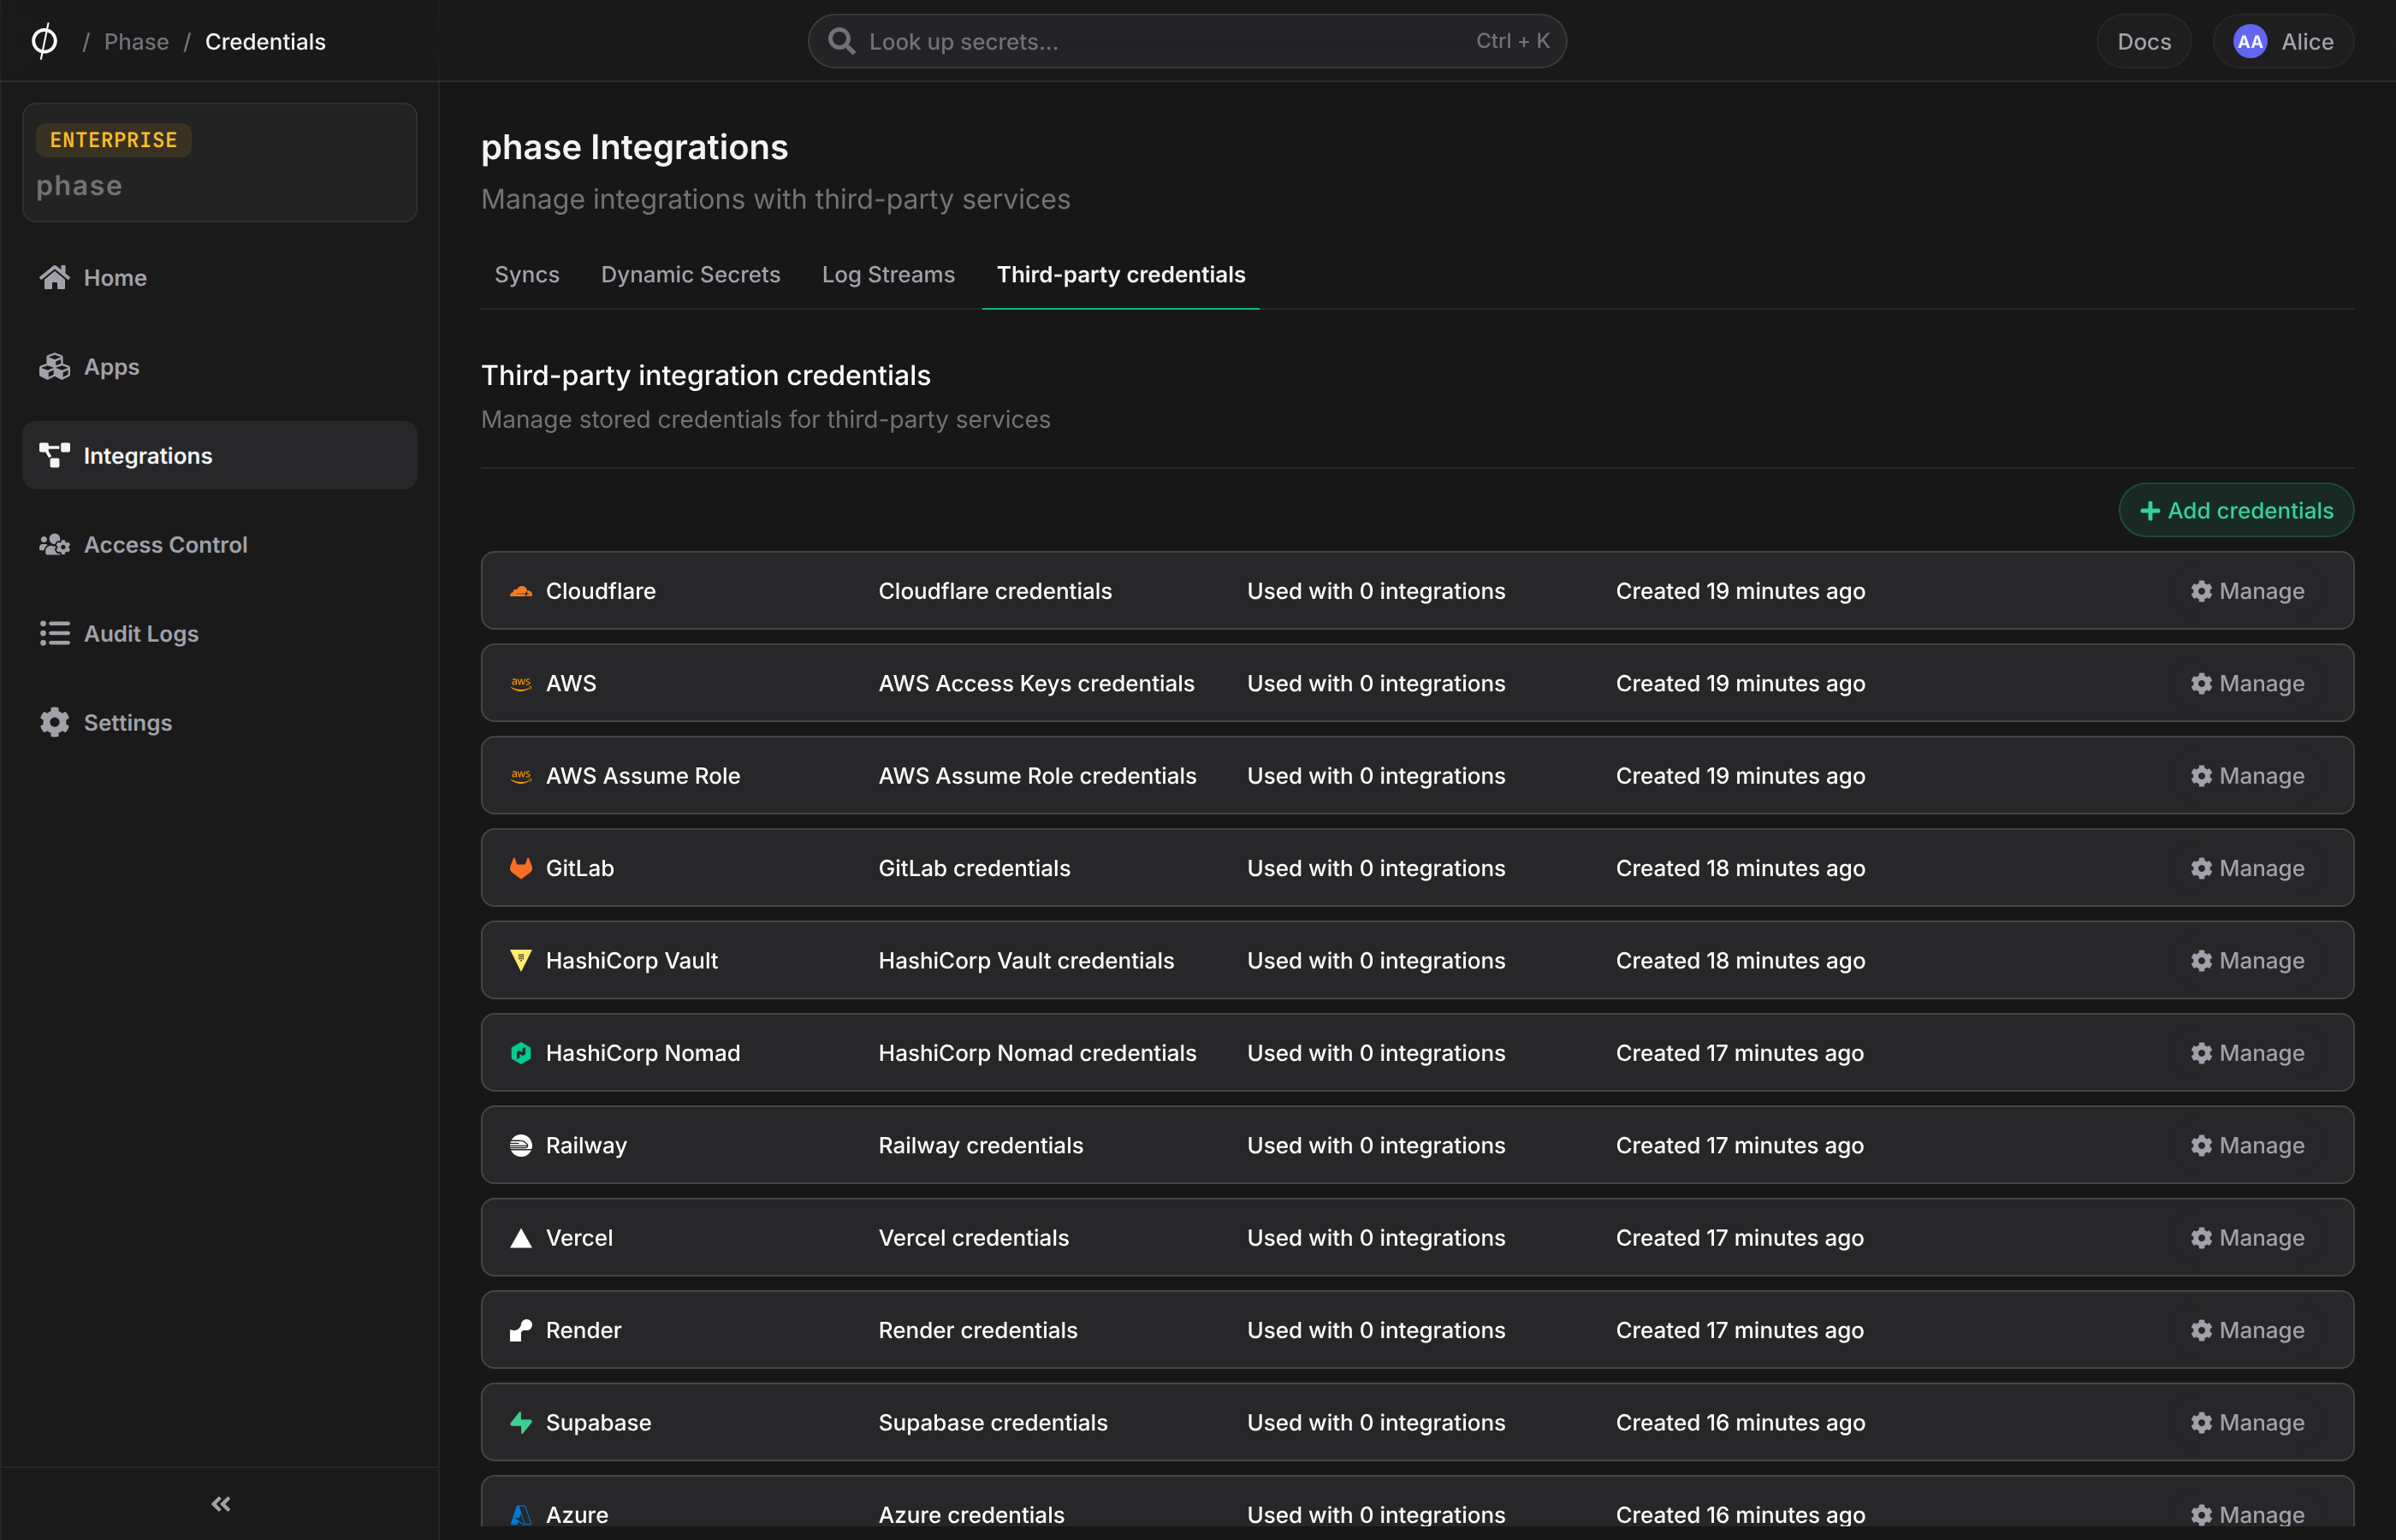This screenshot has height=1540, width=2396.
Task: Click the AA avatar icon
Action: (2250, 41)
